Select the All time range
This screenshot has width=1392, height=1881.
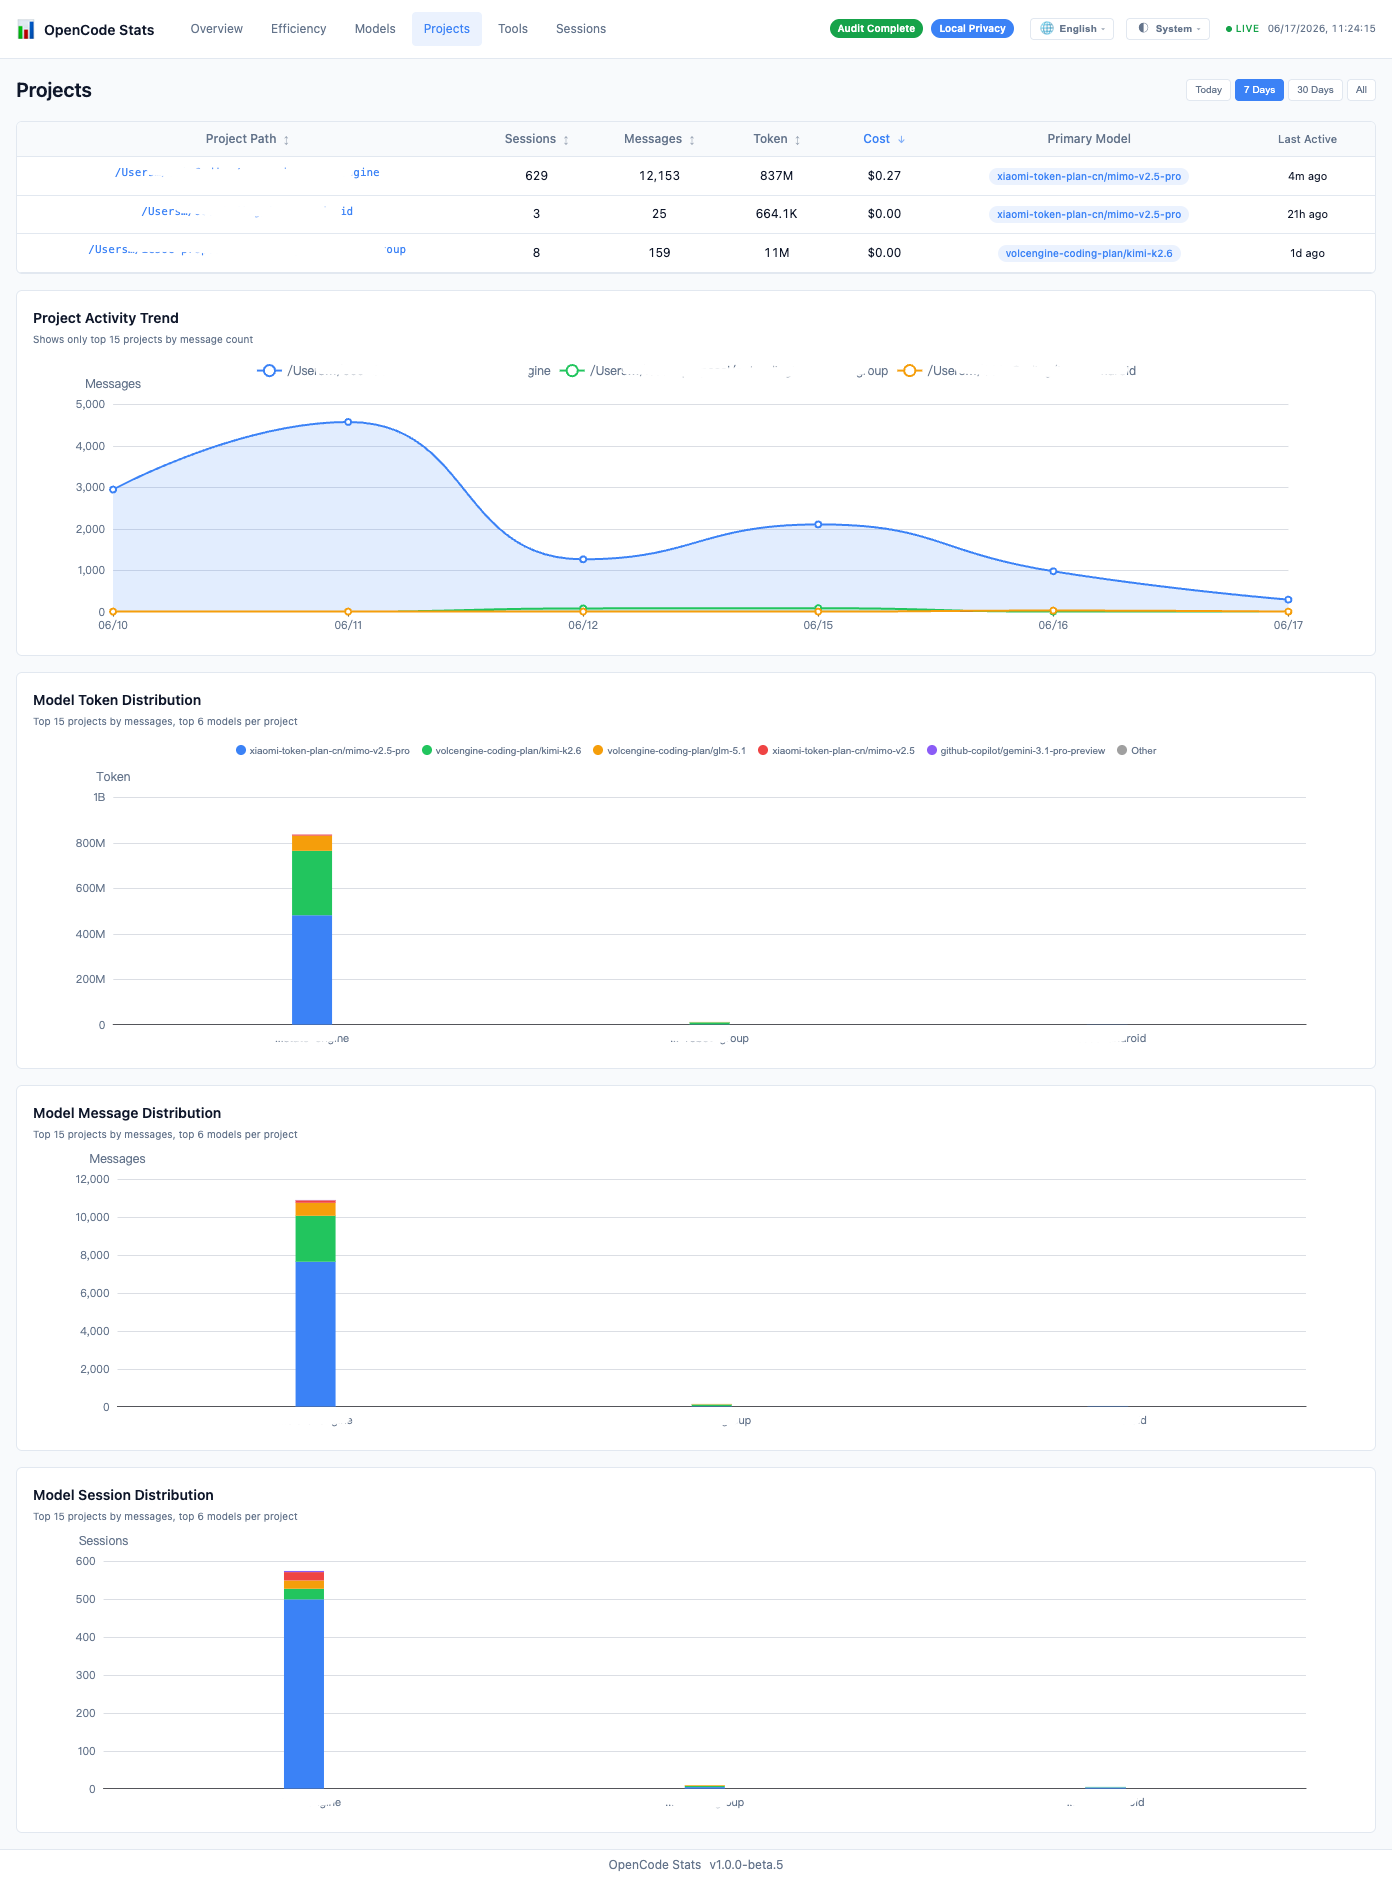coord(1361,90)
